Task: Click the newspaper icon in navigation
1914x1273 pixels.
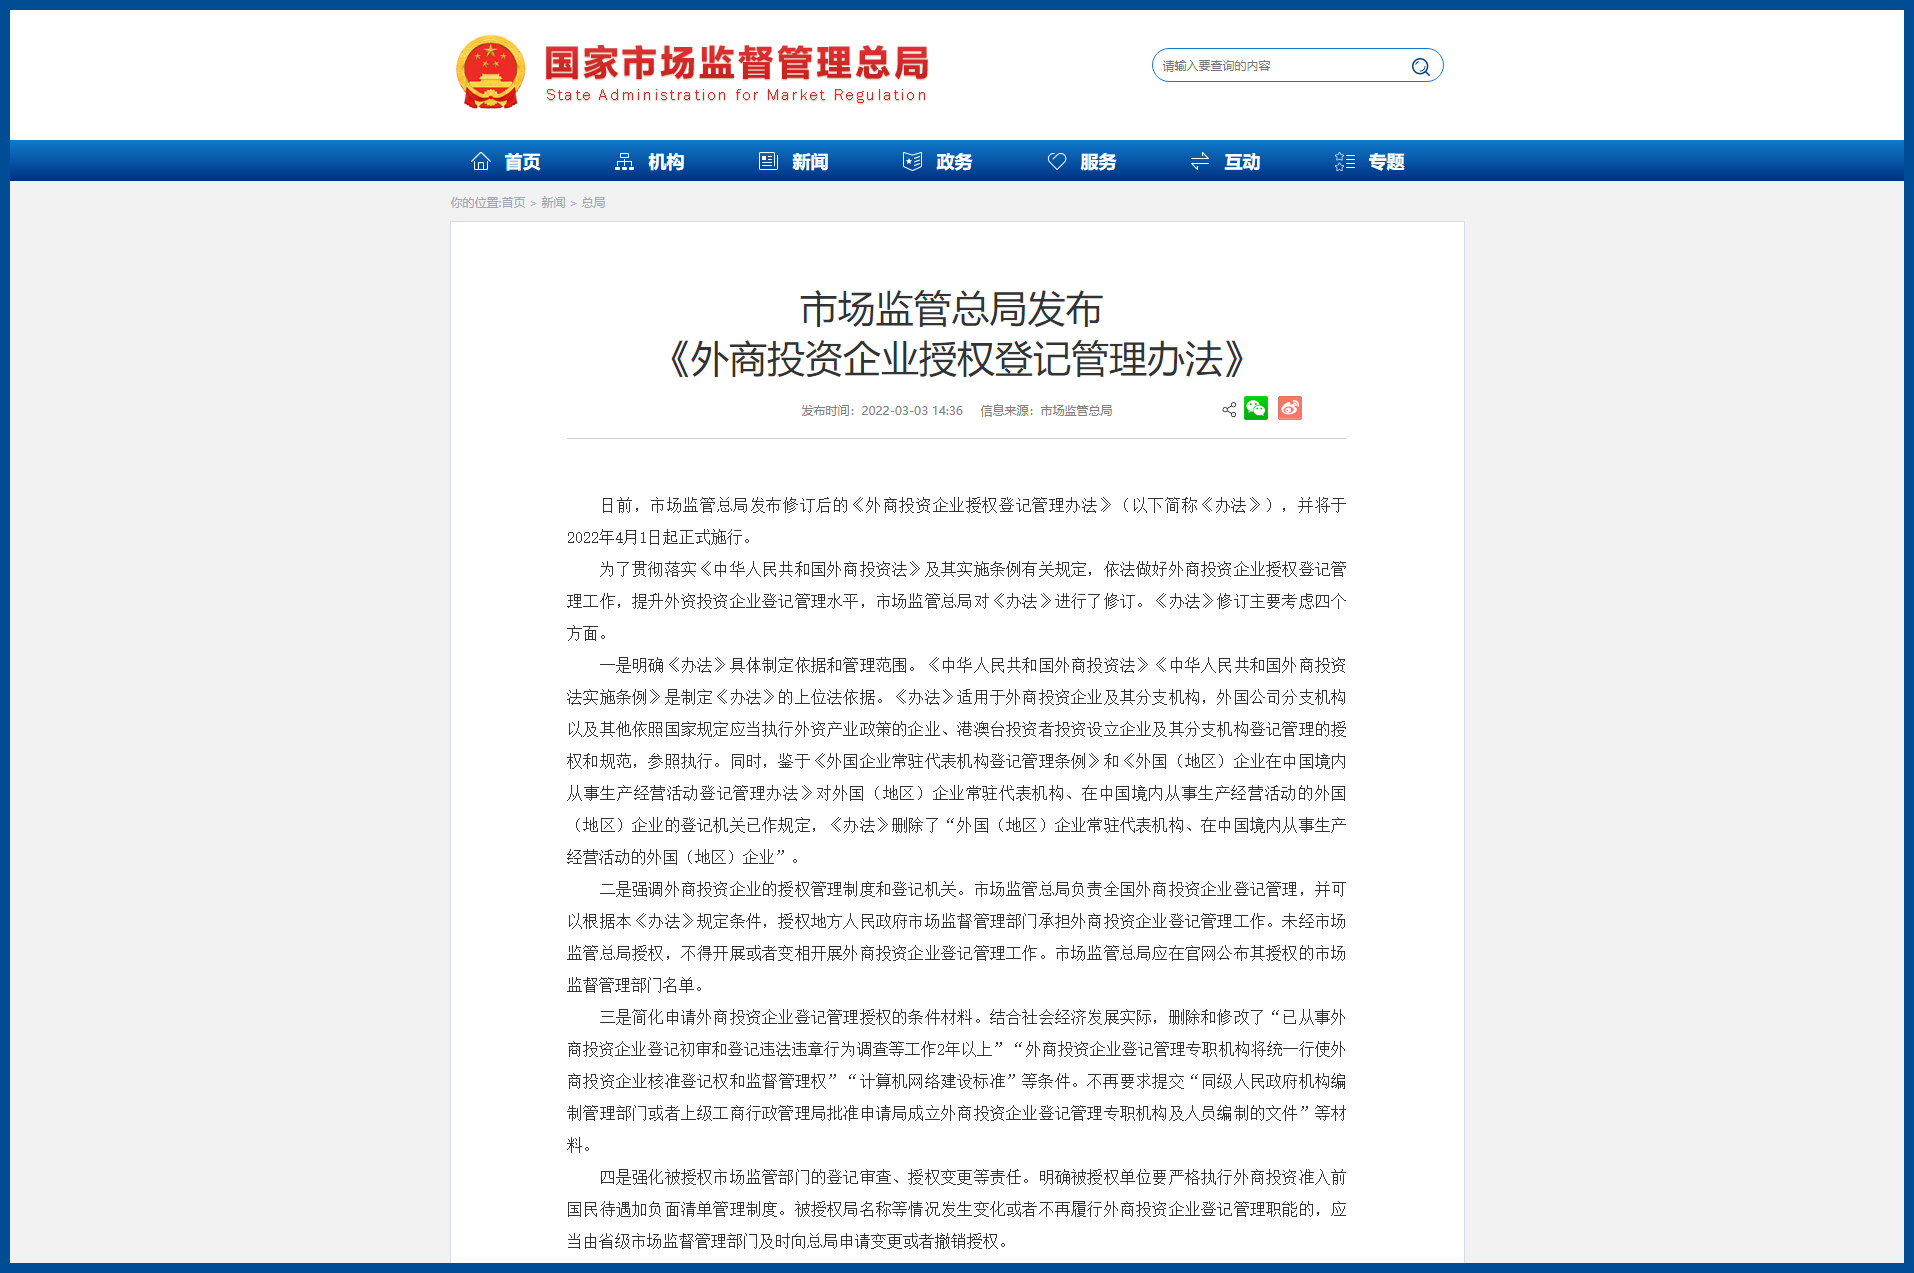Action: (768, 162)
